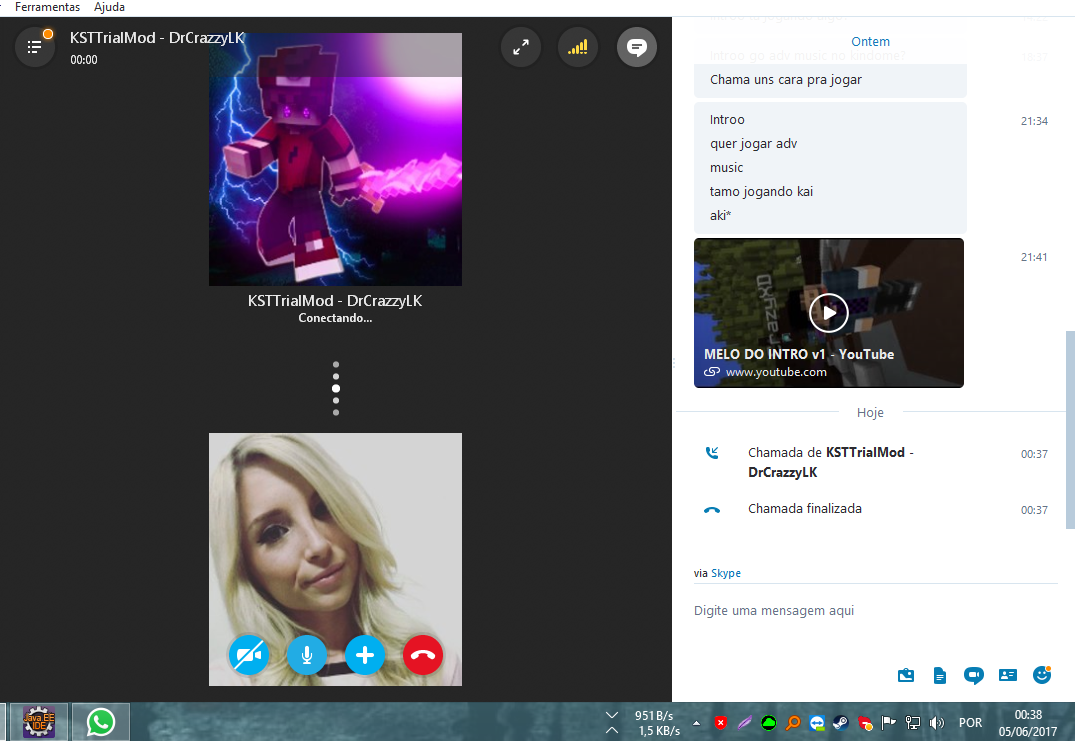
Task: End call with the red hang-up button
Action: point(423,655)
